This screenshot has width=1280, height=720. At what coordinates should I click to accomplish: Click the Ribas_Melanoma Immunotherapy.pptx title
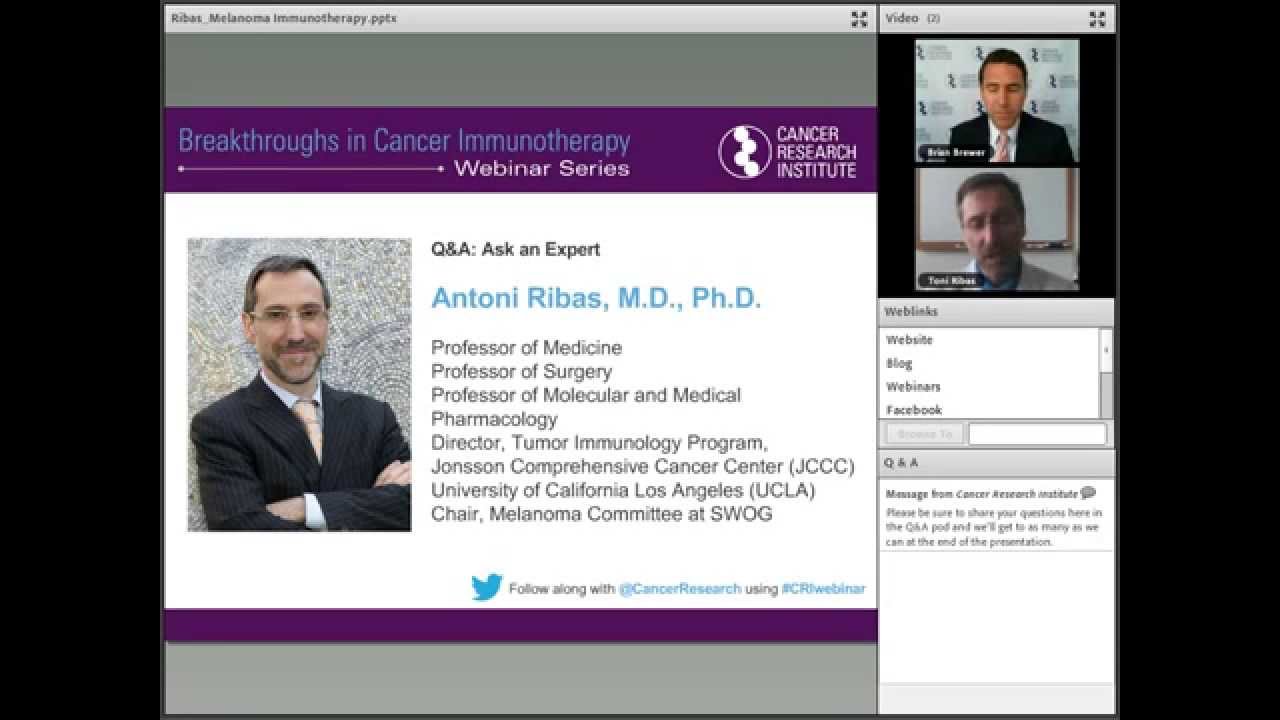click(x=284, y=19)
